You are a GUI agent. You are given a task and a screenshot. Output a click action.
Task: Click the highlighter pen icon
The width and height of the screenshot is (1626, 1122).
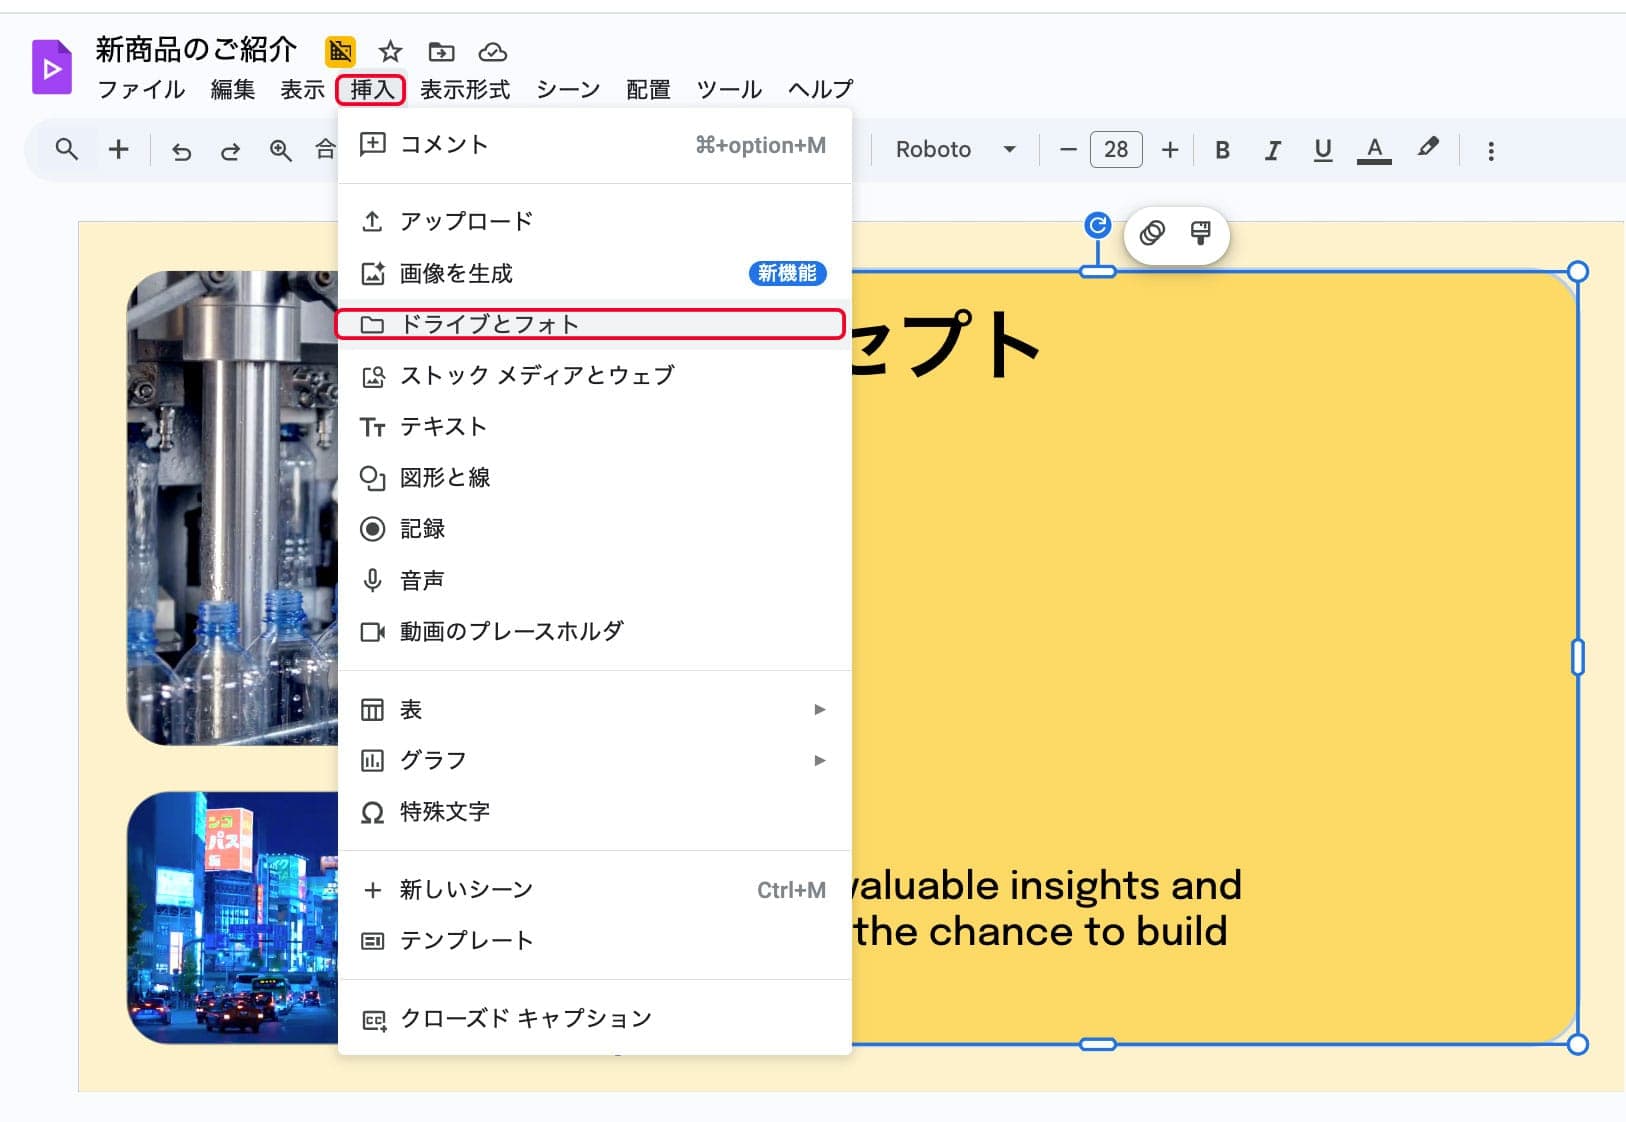[x=1427, y=149]
